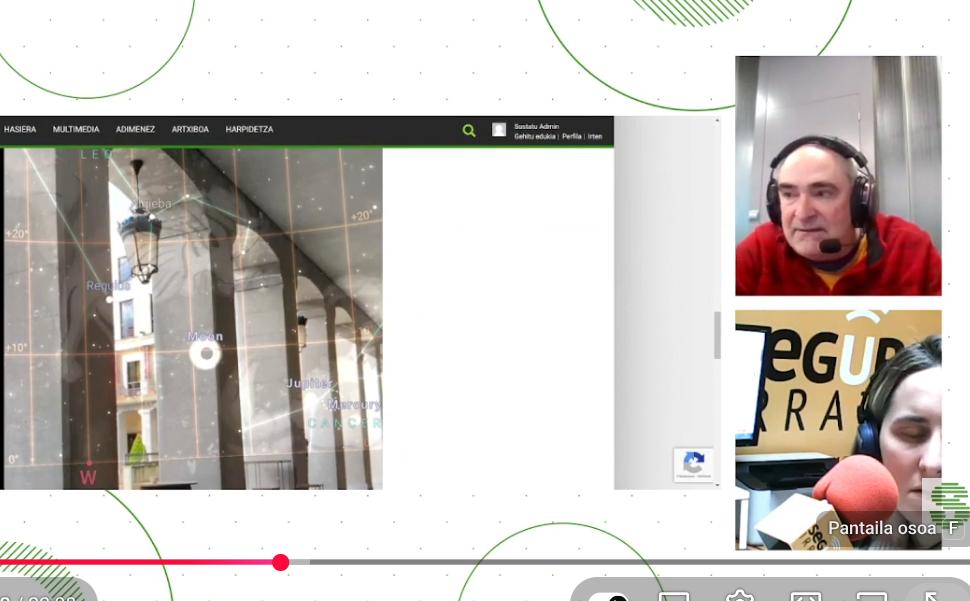
Task: Toggle the autoplay switch in player
Action: 612,597
